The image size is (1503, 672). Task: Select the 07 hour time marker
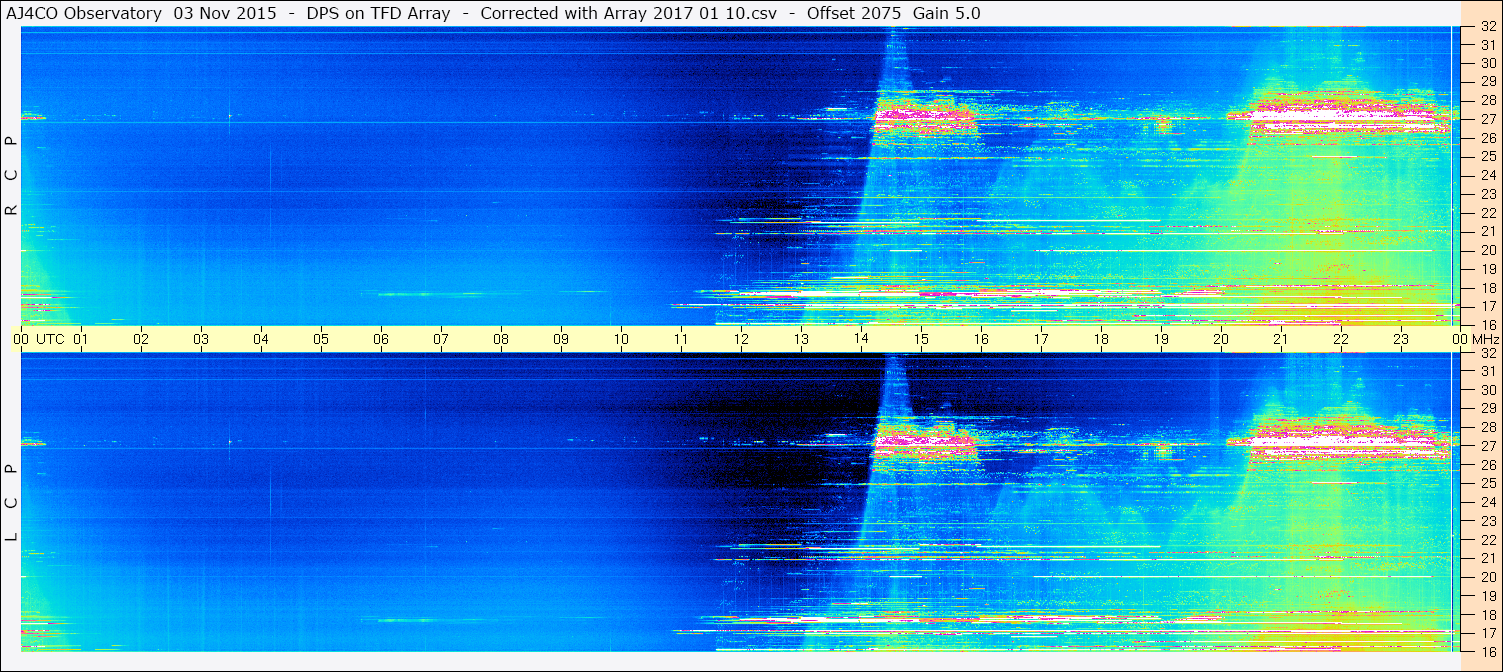(x=441, y=339)
